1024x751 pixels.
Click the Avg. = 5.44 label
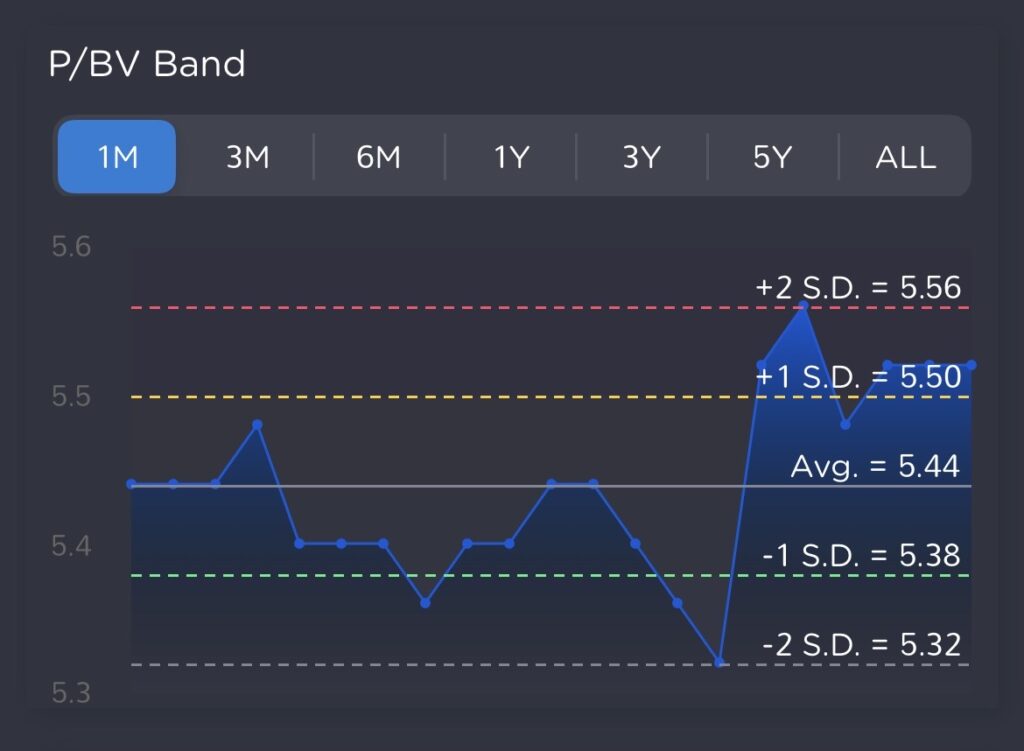pyautogui.click(x=875, y=466)
